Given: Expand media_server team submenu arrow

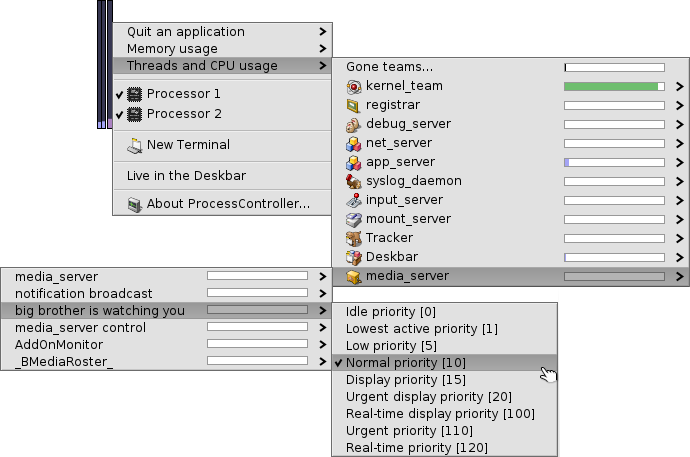Looking at the screenshot, I should [679, 276].
